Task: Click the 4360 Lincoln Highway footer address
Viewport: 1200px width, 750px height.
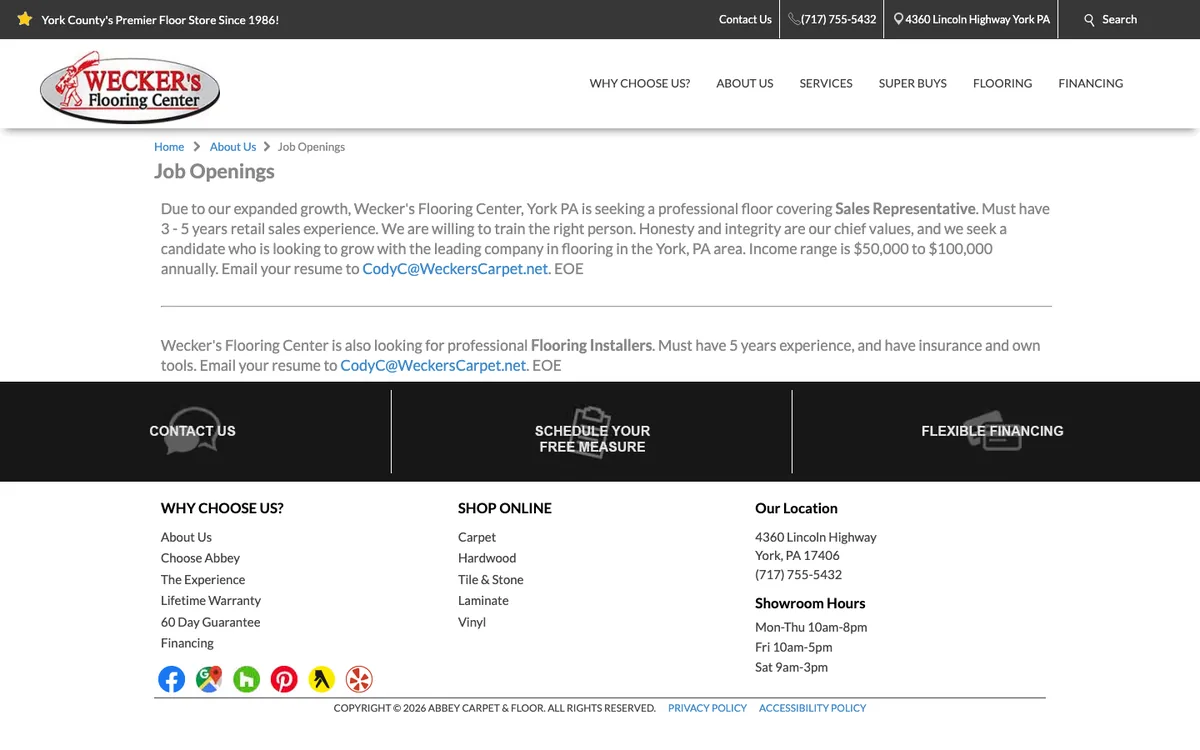Action: [815, 537]
